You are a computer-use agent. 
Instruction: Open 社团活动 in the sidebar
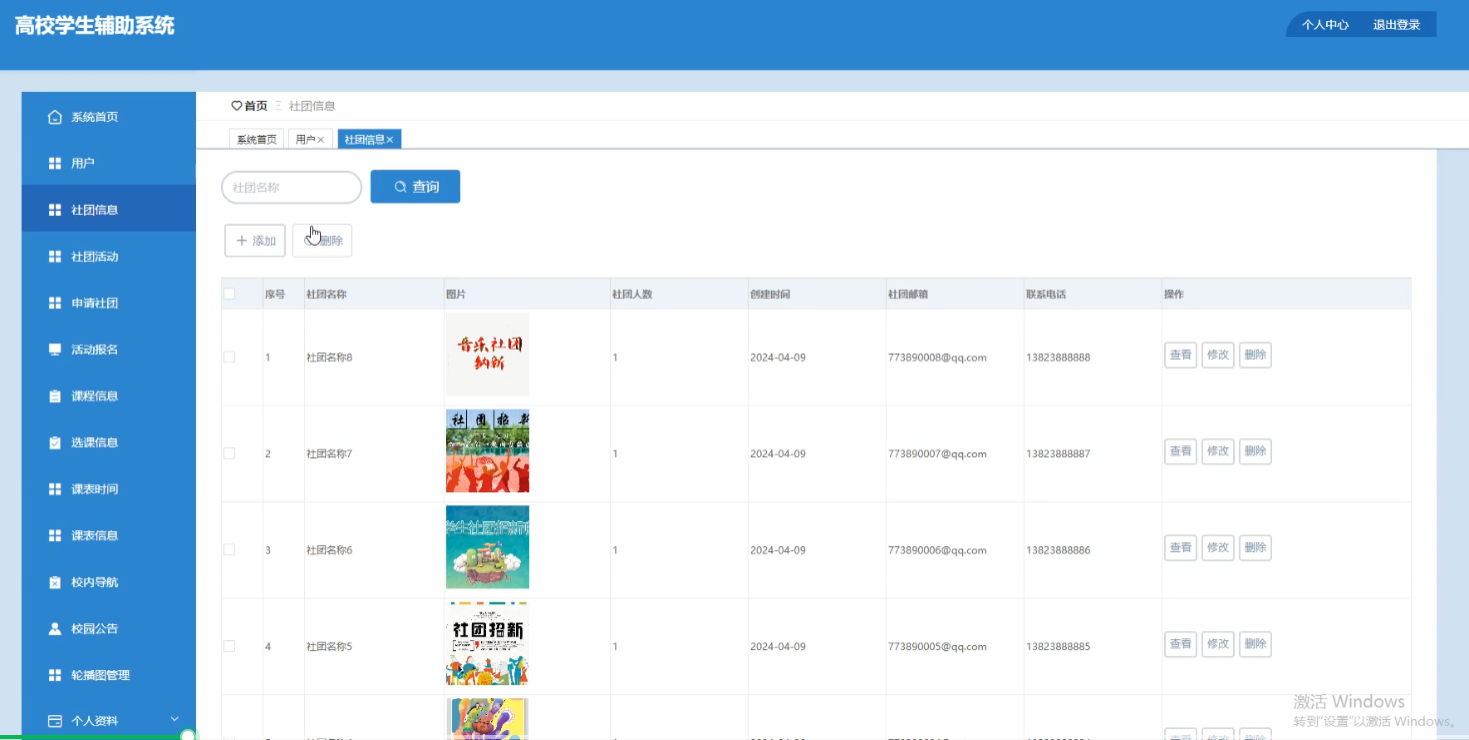[109, 257]
